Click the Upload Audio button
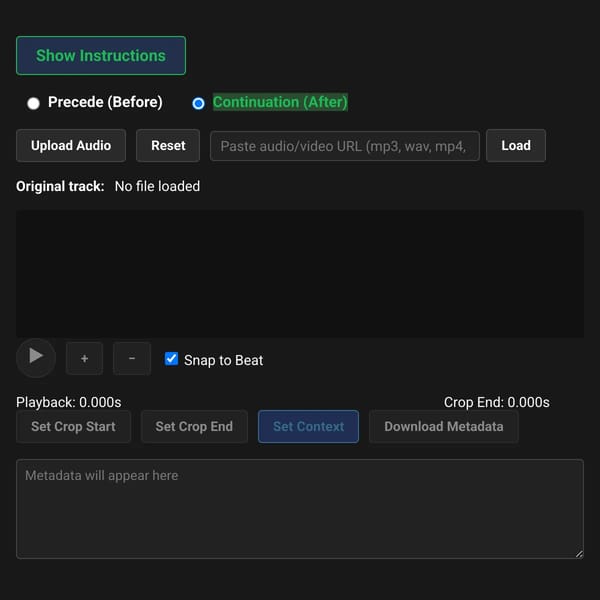Image resolution: width=600 pixels, height=600 pixels. [71, 145]
